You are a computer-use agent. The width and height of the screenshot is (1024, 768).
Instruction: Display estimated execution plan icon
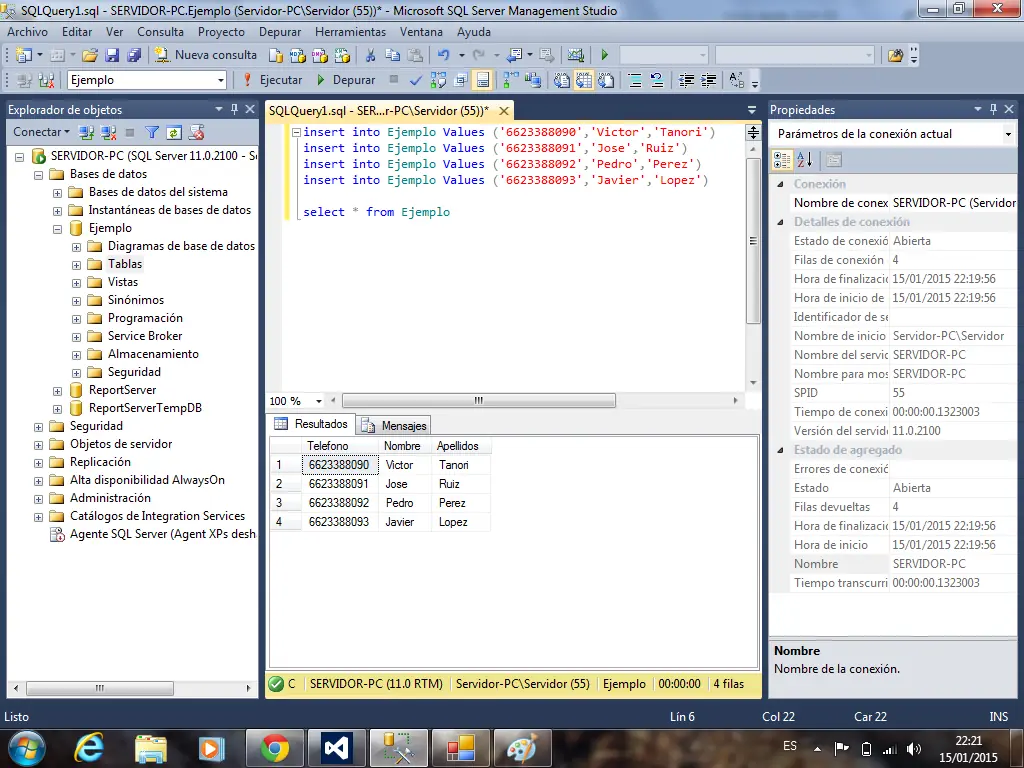(x=438, y=80)
